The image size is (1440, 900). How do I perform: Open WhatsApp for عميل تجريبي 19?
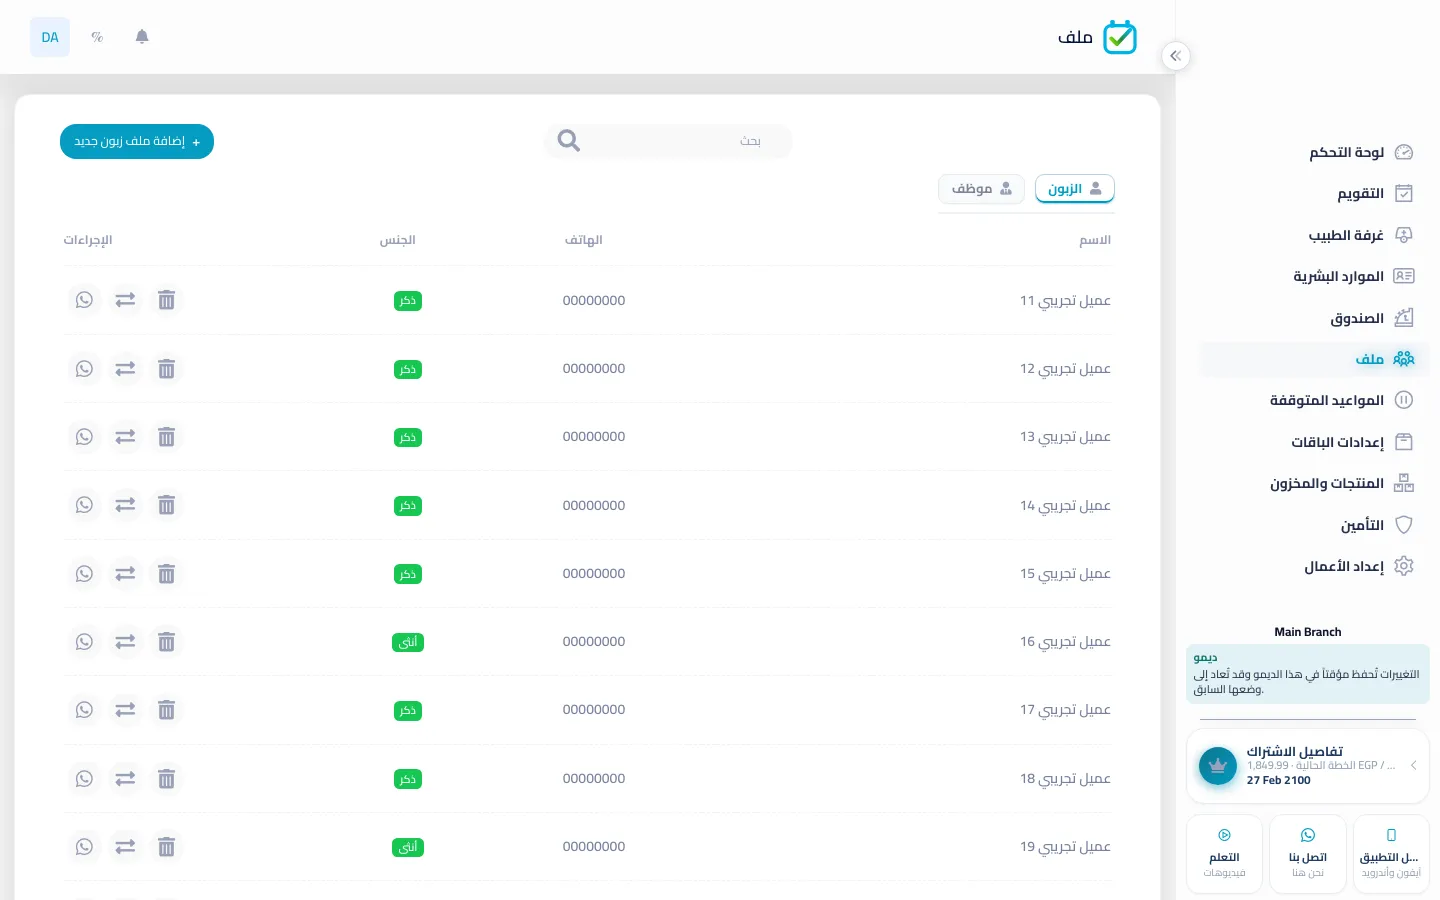pos(84,847)
